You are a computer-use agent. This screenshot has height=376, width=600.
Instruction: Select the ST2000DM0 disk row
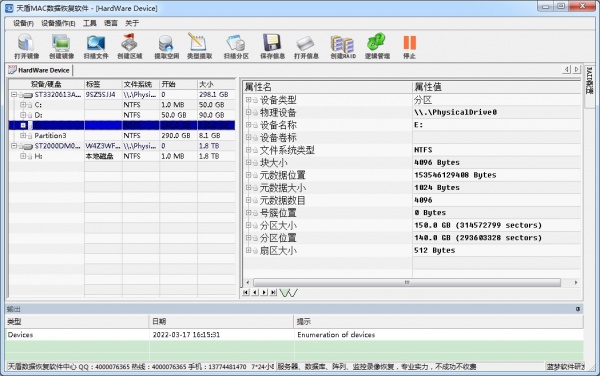click(122, 146)
